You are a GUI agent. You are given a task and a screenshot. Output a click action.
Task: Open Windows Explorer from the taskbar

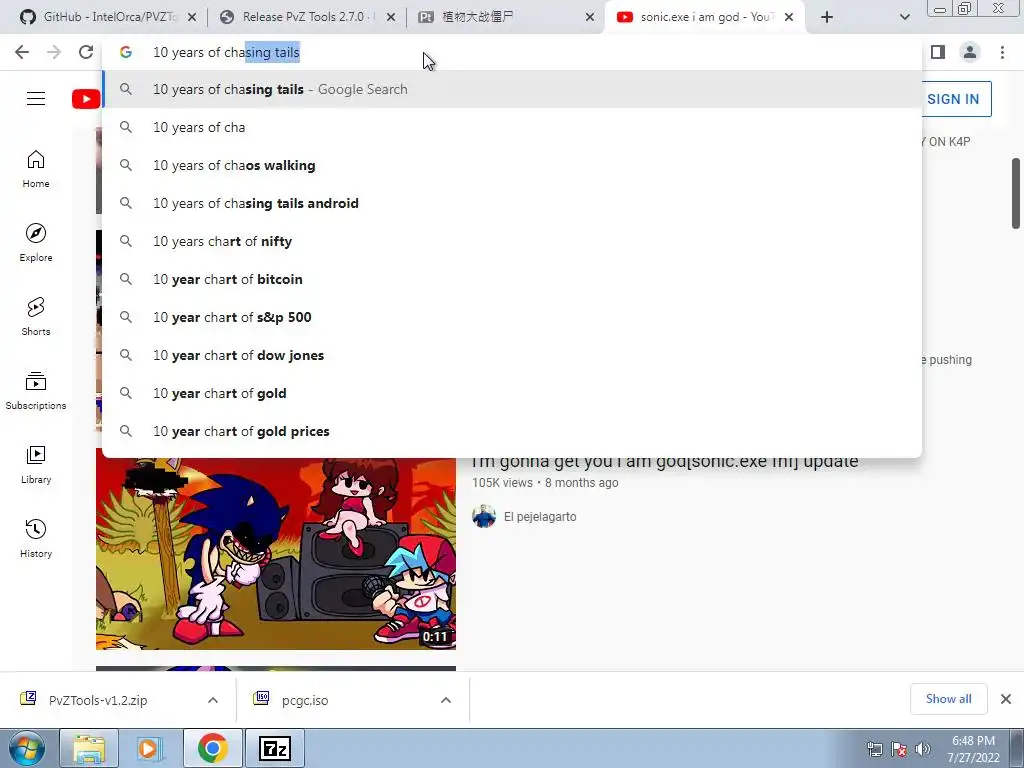coord(89,748)
